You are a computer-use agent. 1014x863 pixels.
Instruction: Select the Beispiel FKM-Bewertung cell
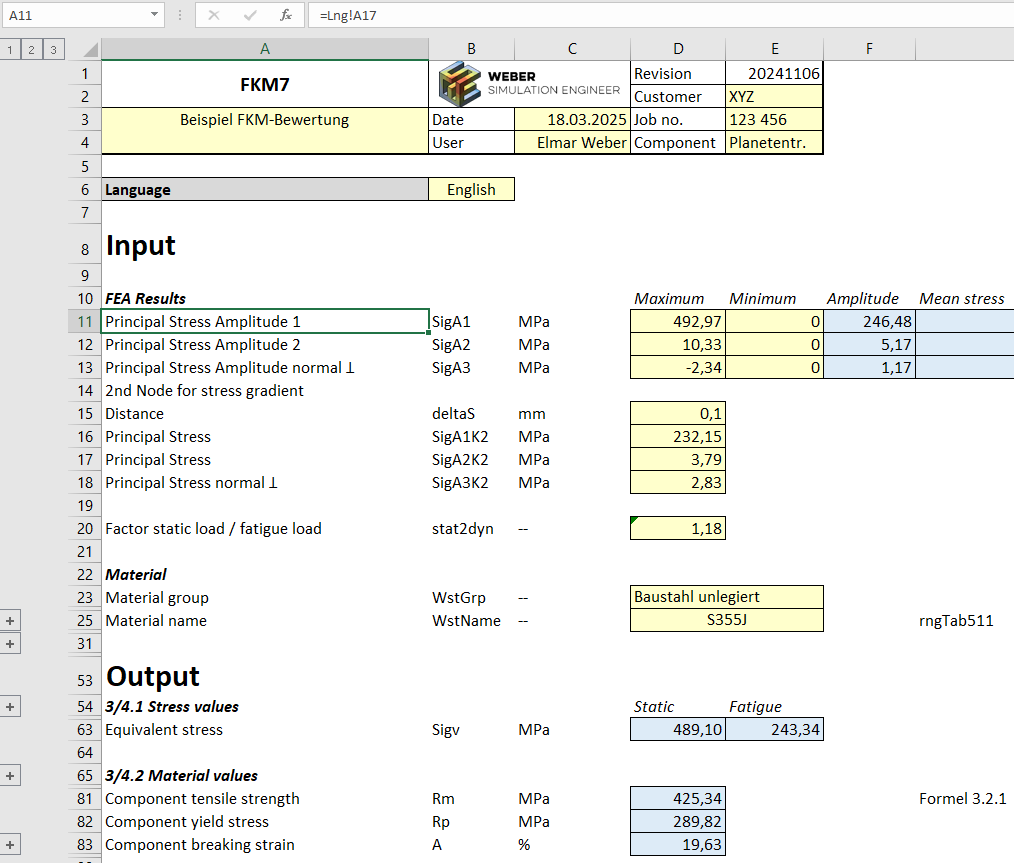265,131
